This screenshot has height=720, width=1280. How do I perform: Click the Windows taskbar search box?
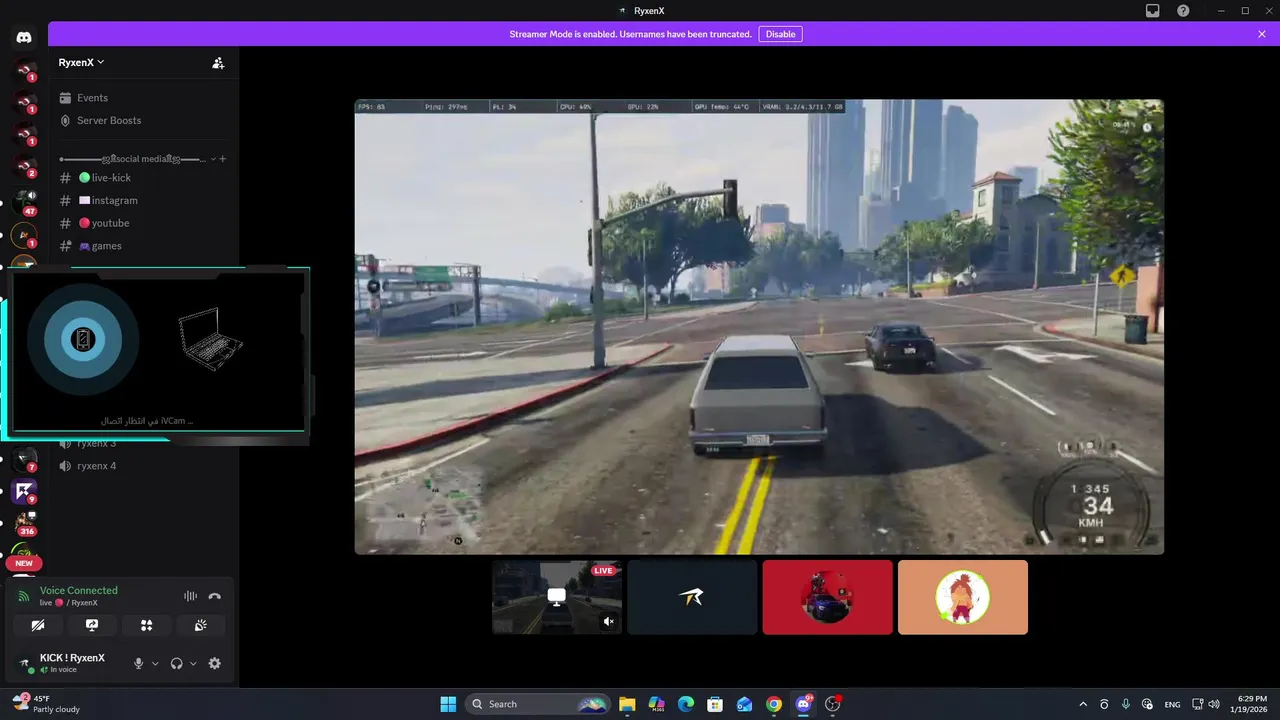[x=539, y=704]
